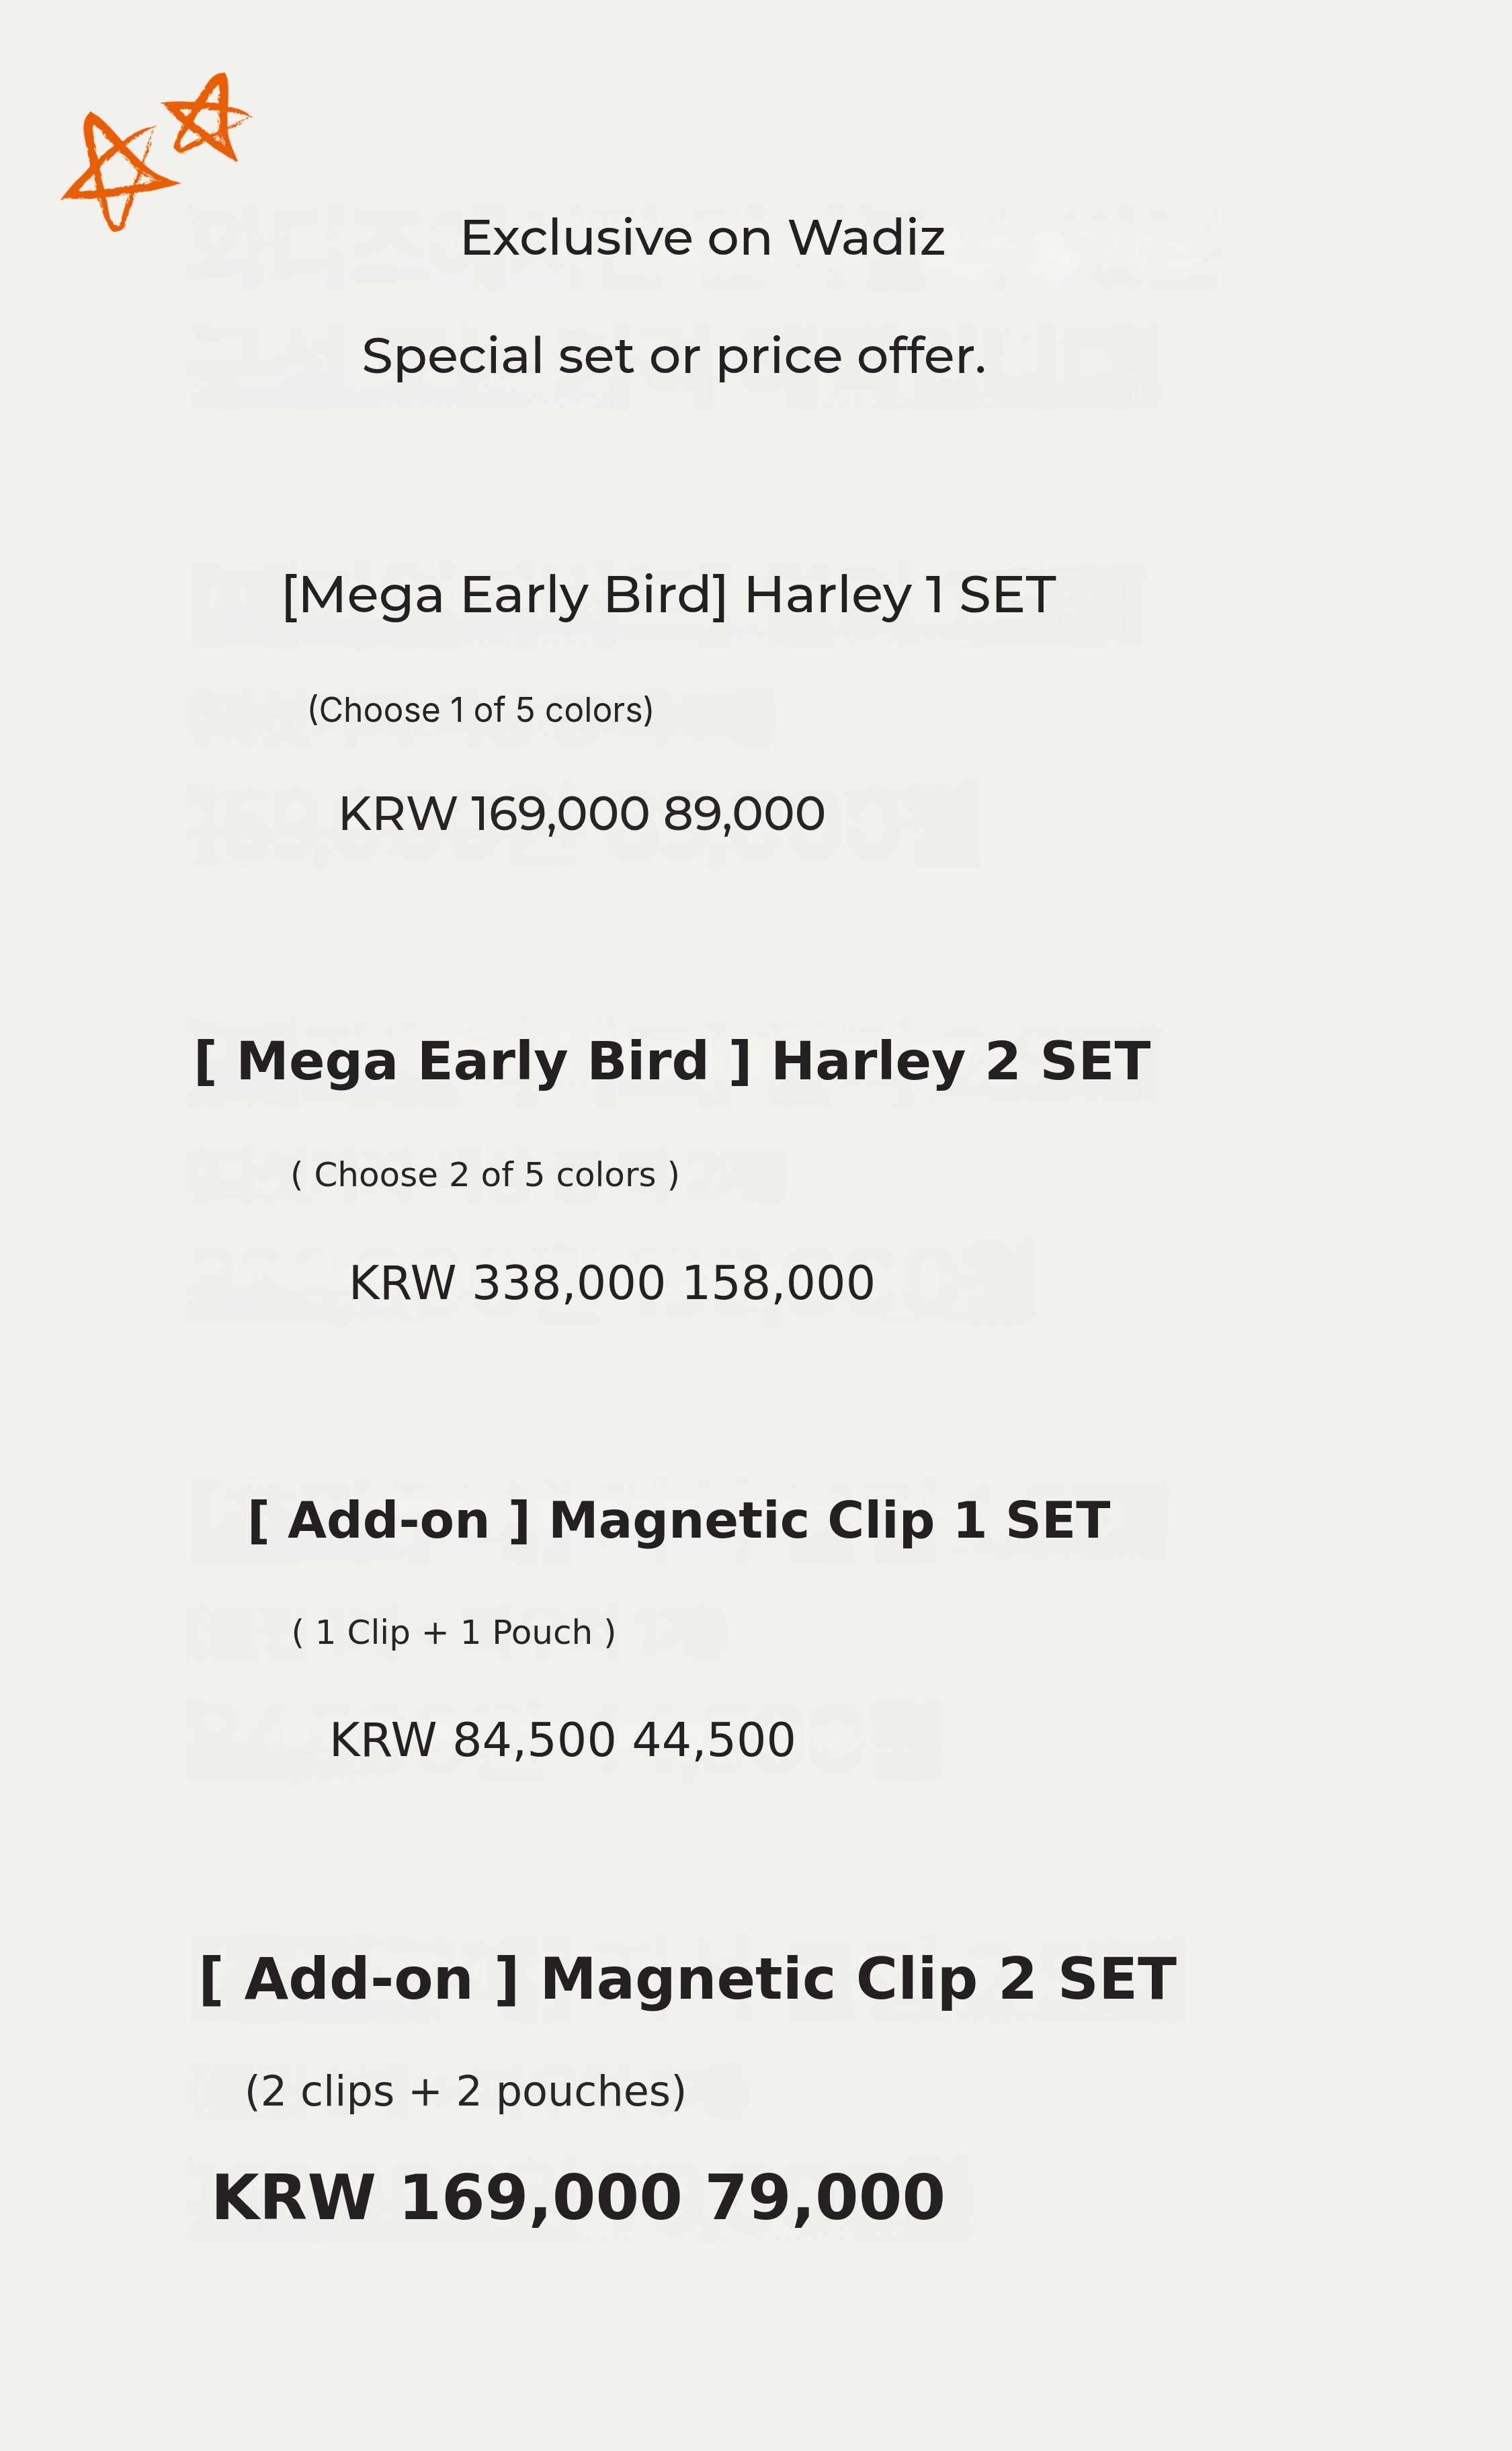Select the 44,500 discounted price
This screenshot has height=2451, width=1512.
click(x=714, y=1740)
